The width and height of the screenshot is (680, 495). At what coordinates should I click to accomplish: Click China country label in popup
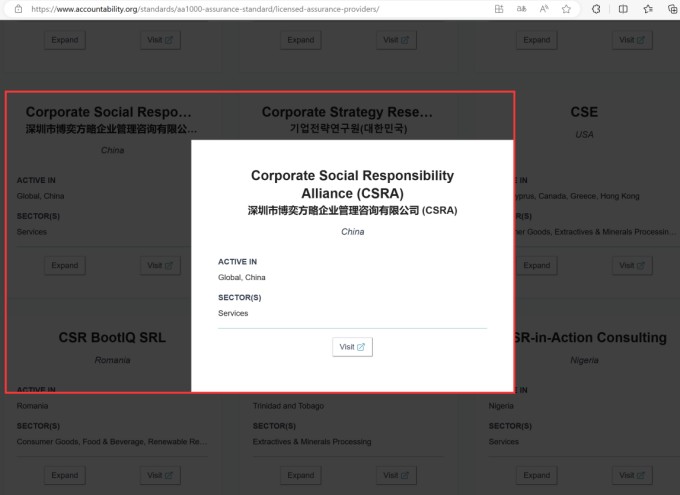353,232
